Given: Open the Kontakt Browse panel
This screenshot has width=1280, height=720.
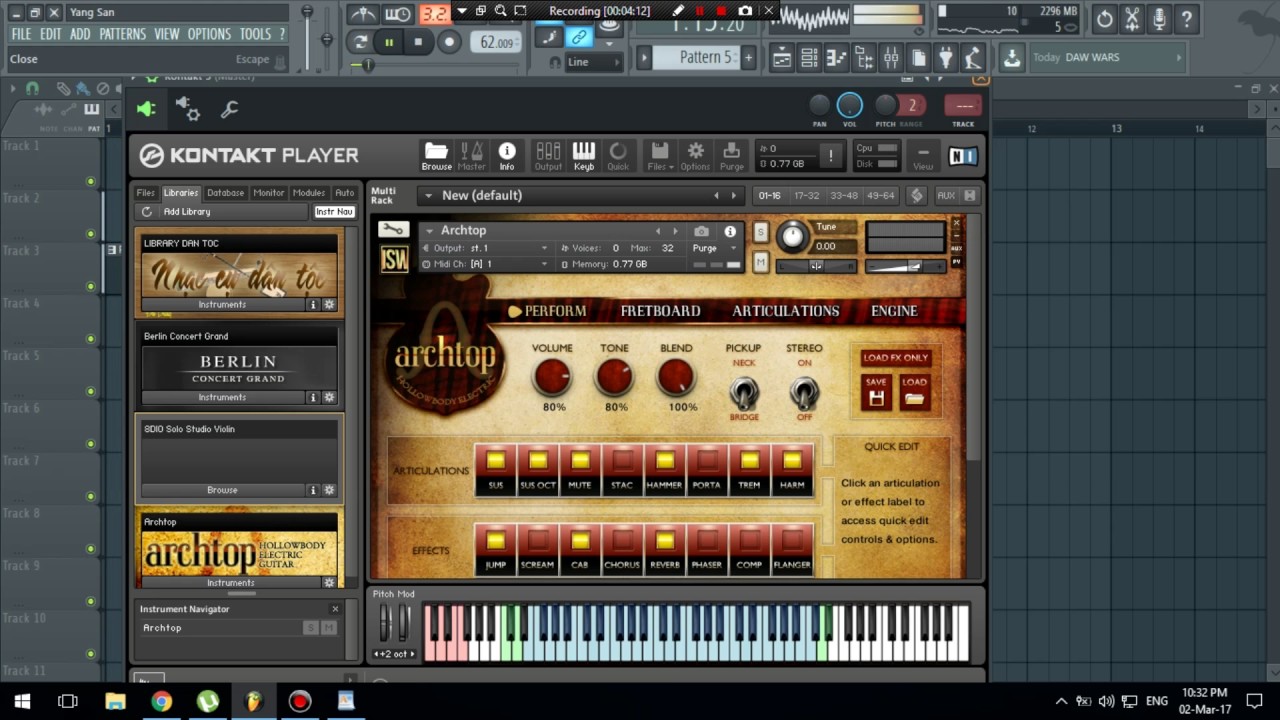Looking at the screenshot, I should tap(436, 155).
